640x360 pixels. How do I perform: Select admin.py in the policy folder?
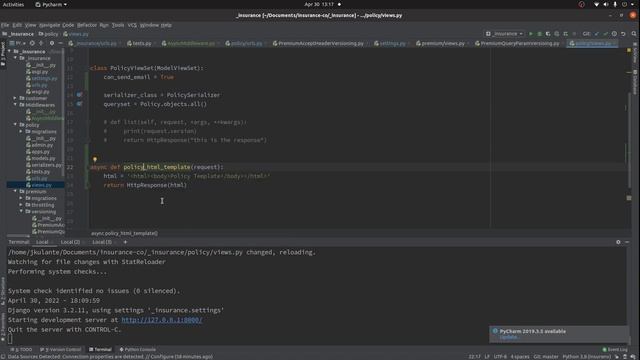coord(40,145)
